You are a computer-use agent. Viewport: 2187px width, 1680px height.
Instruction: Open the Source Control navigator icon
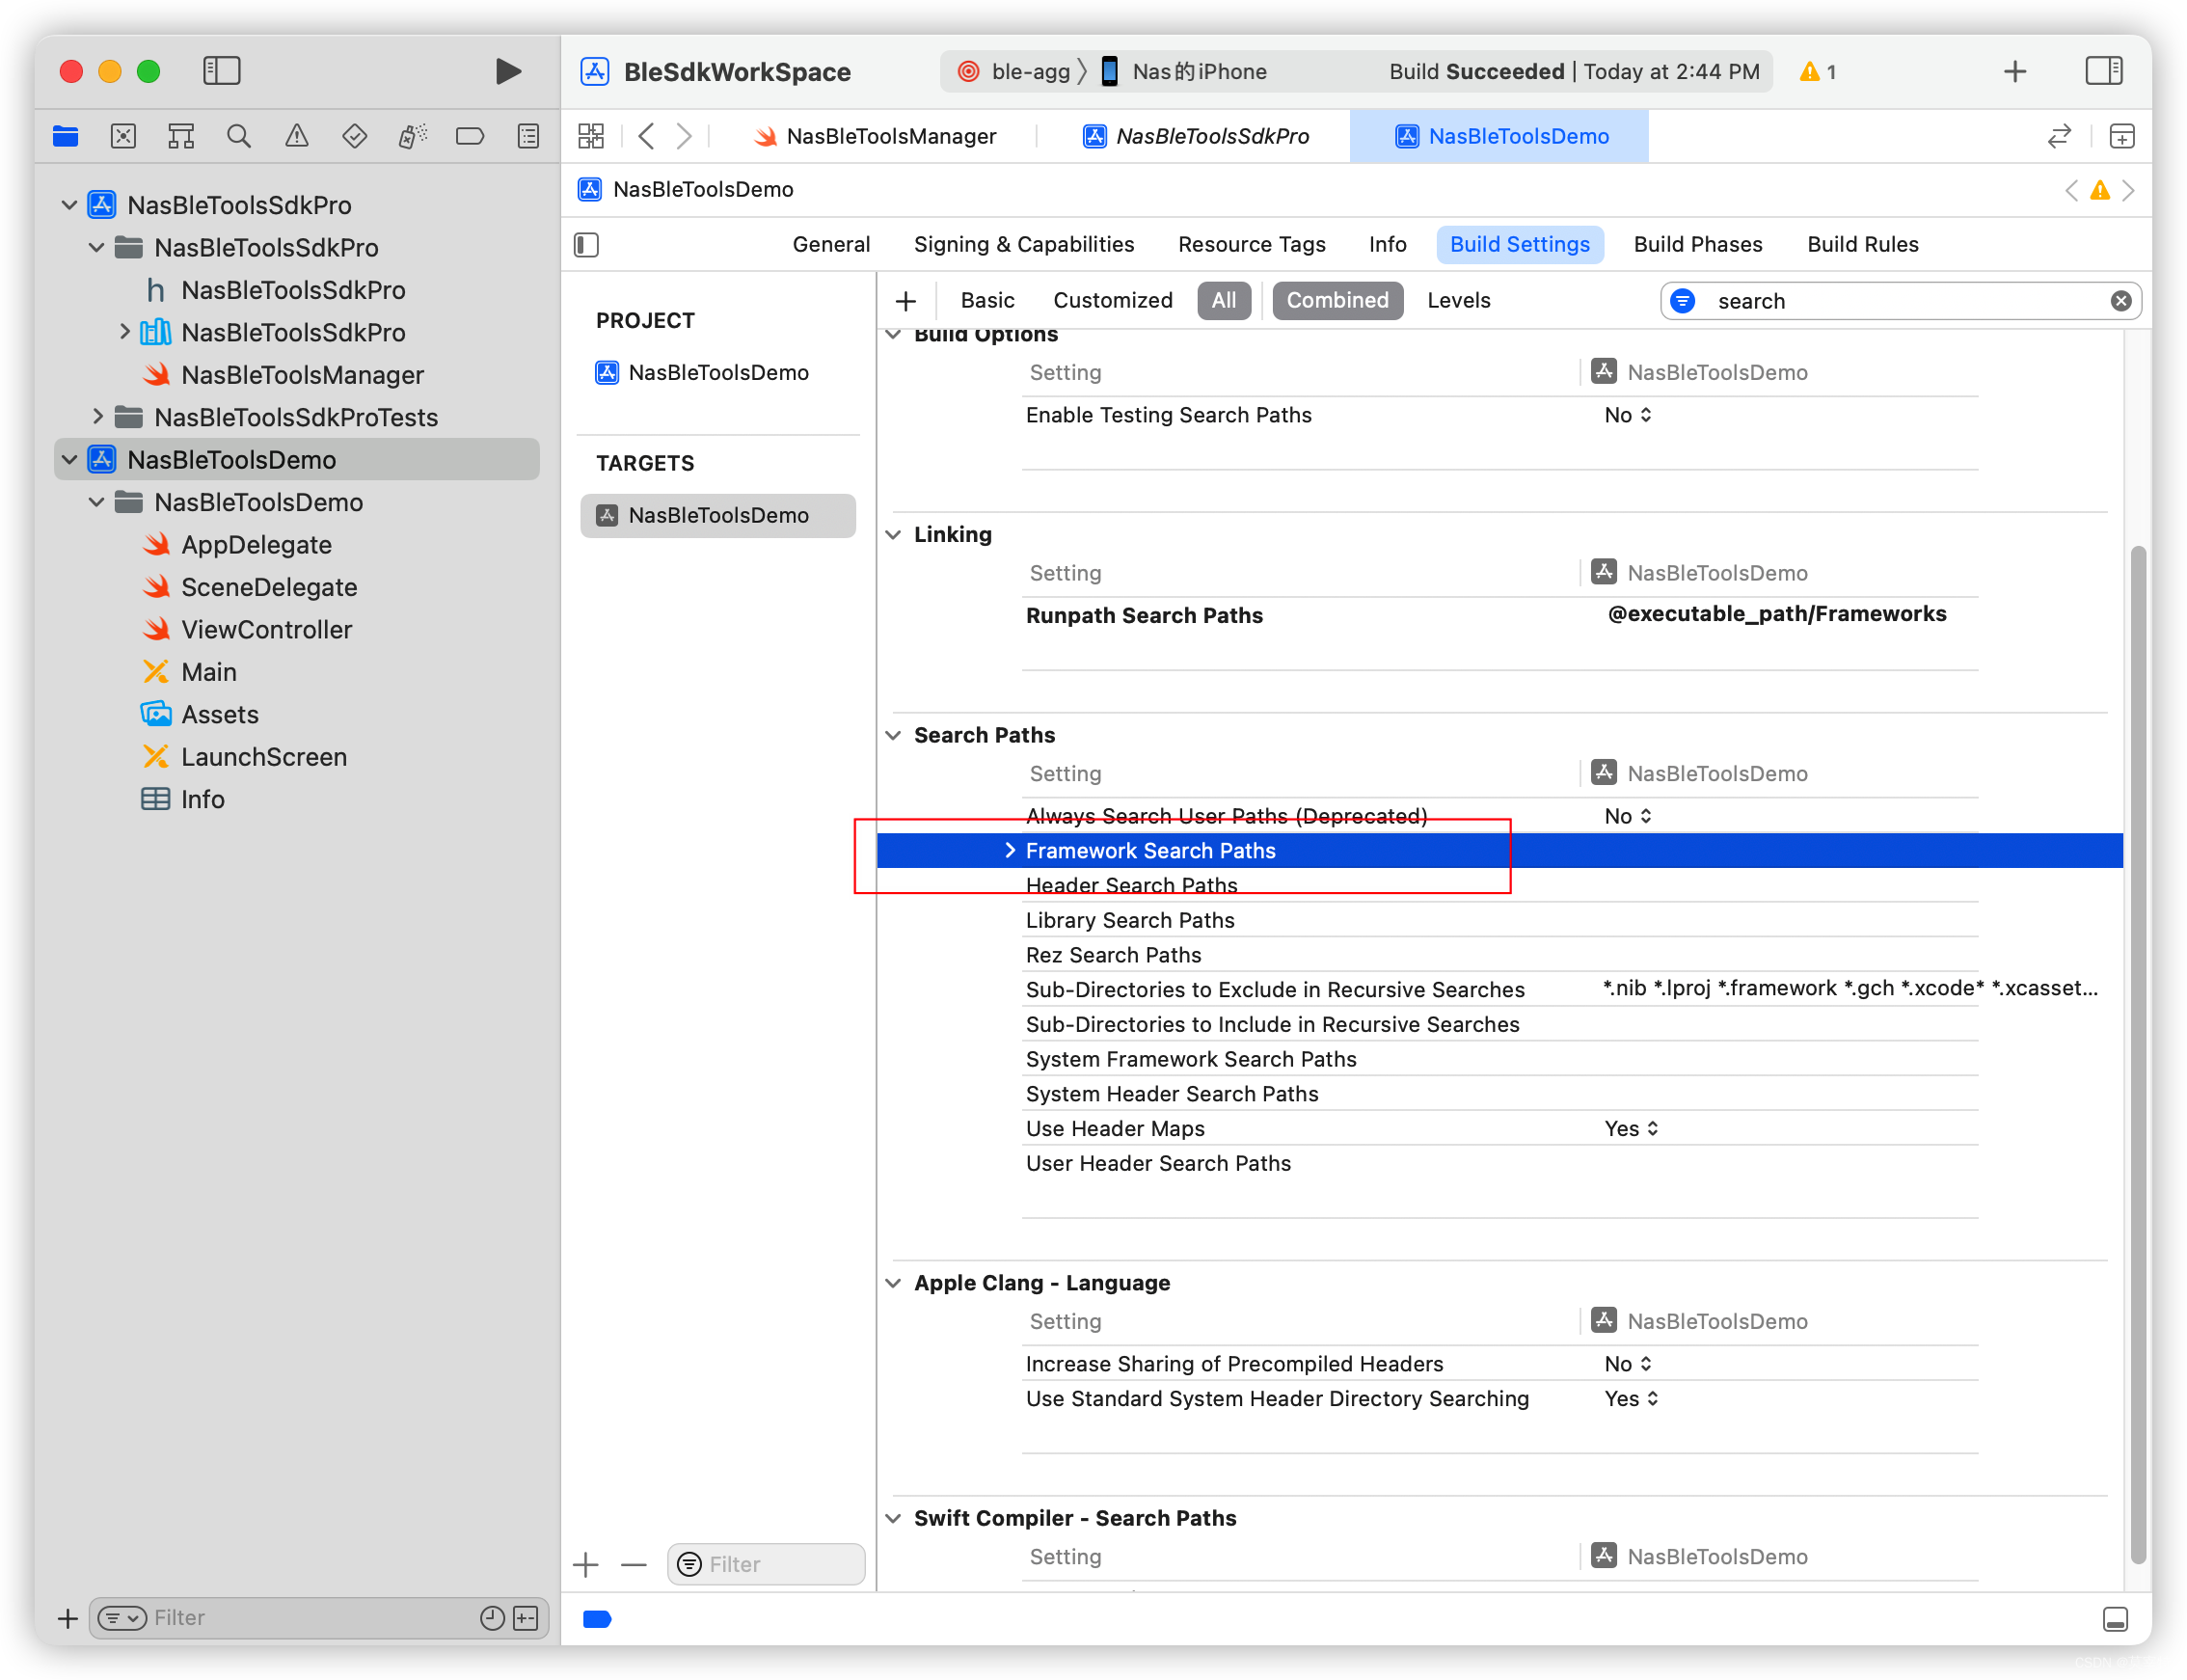point(123,136)
